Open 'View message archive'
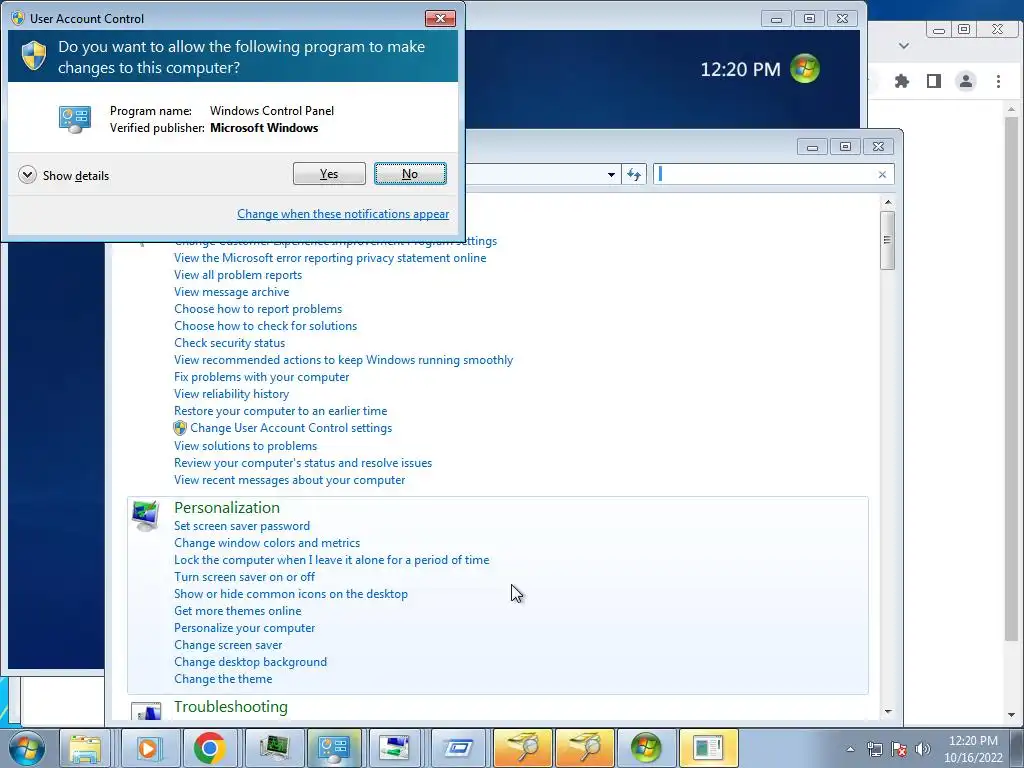Image resolution: width=1024 pixels, height=768 pixels. (231, 292)
